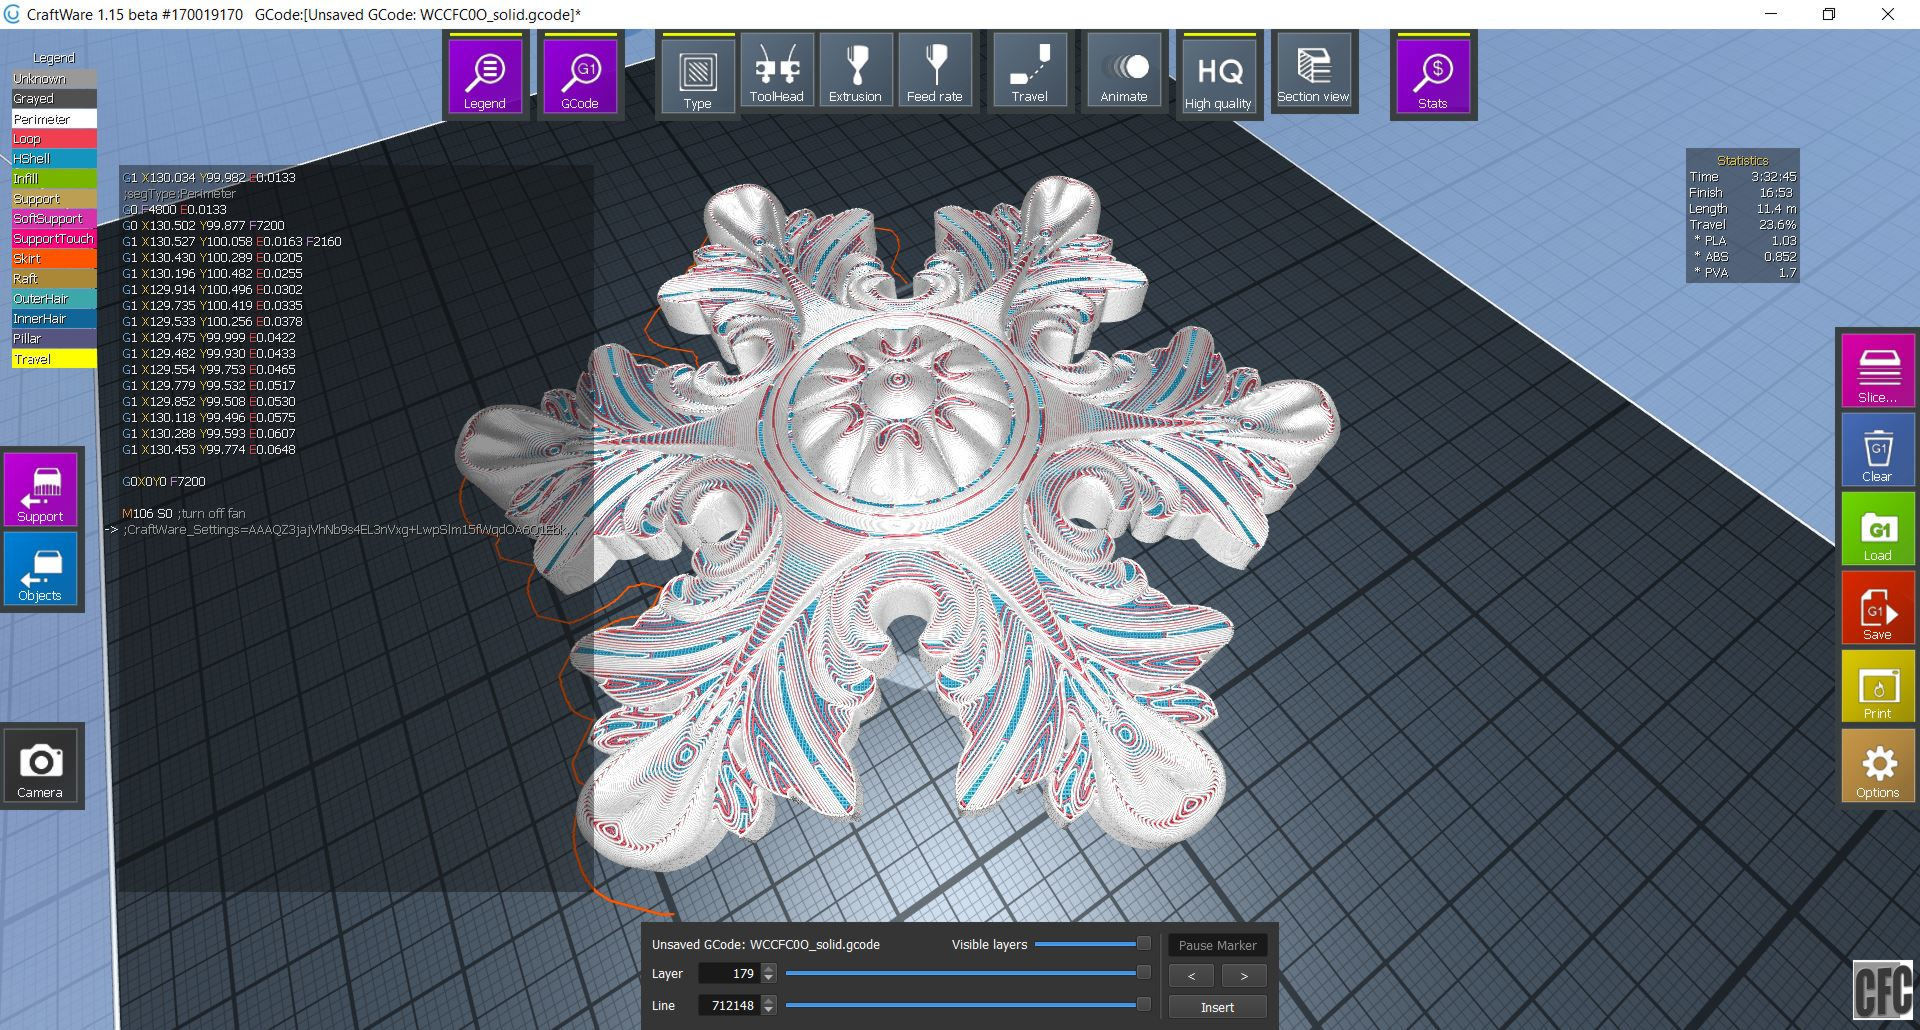The height and width of the screenshot is (1030, 1920).
Task: Open the Section view
Action: [1313, 71]
